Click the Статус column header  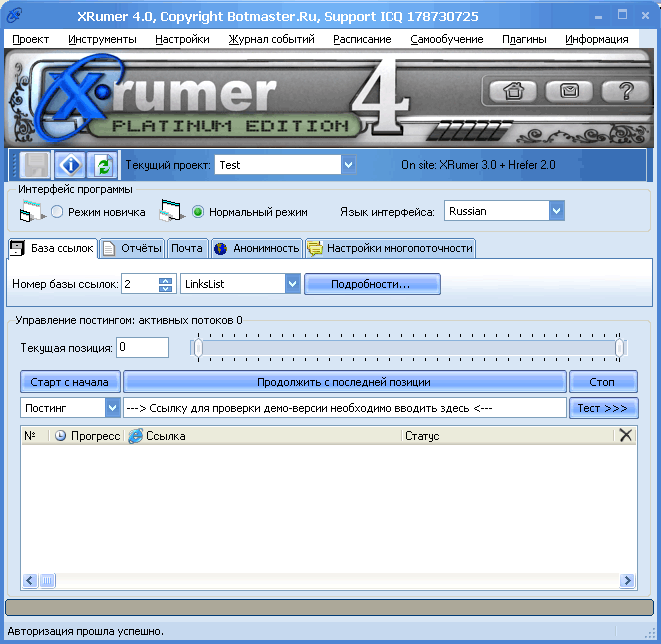pos(508,436)
